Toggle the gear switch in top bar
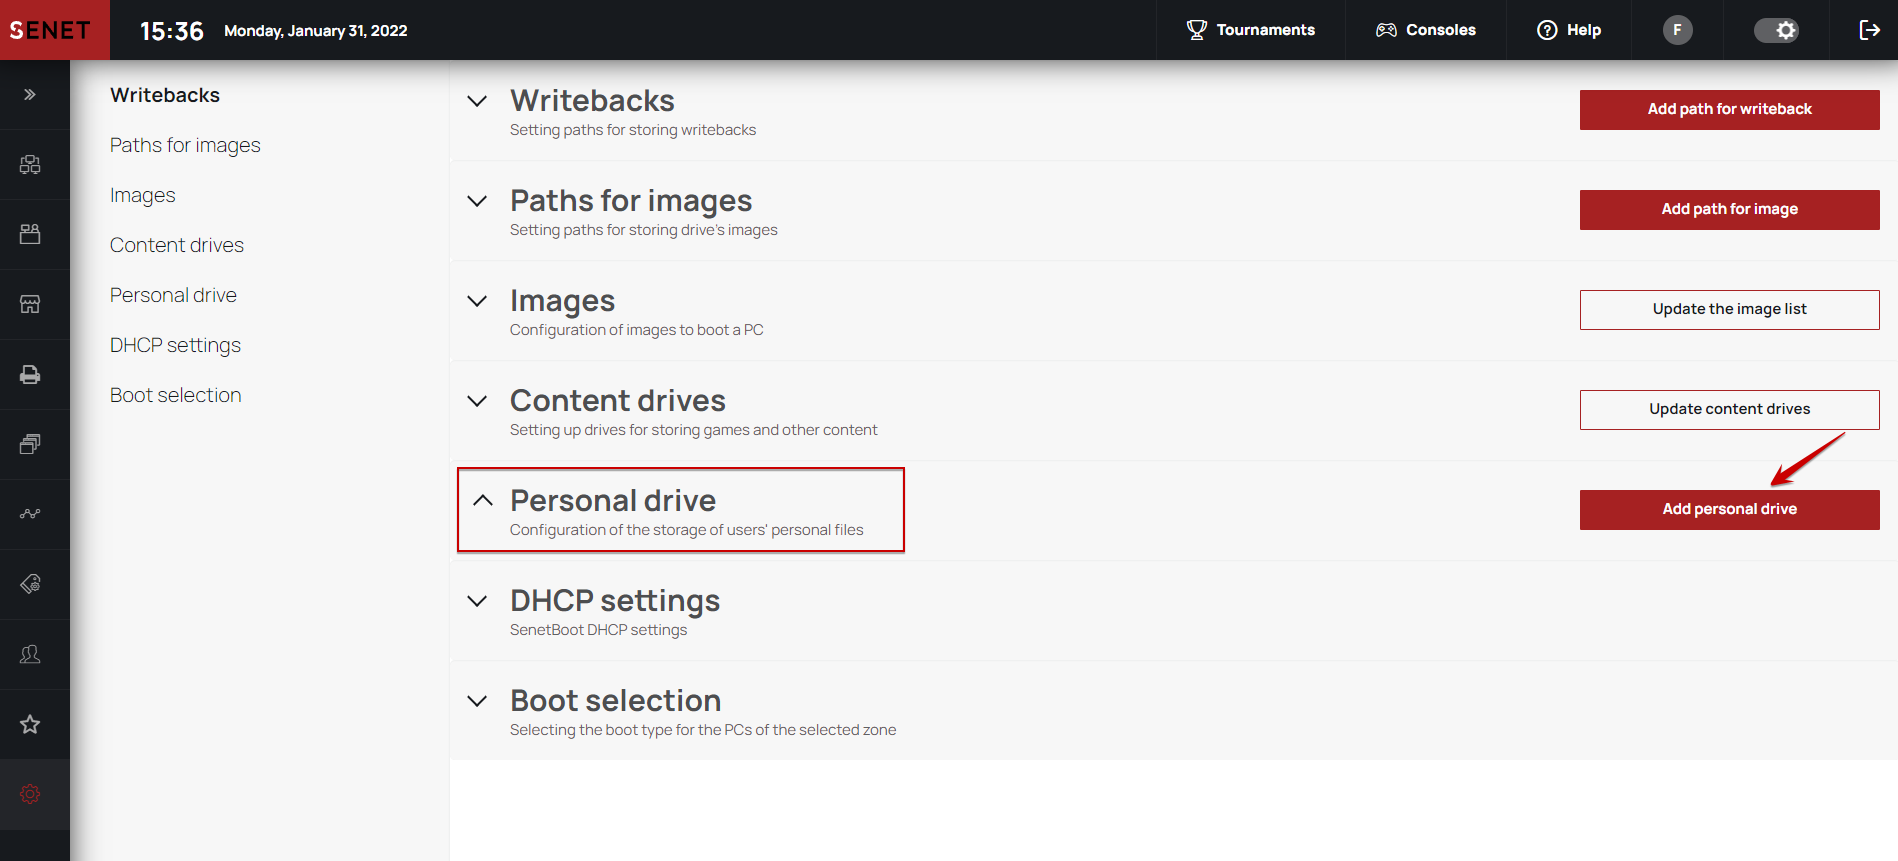 coord(1776,30)
